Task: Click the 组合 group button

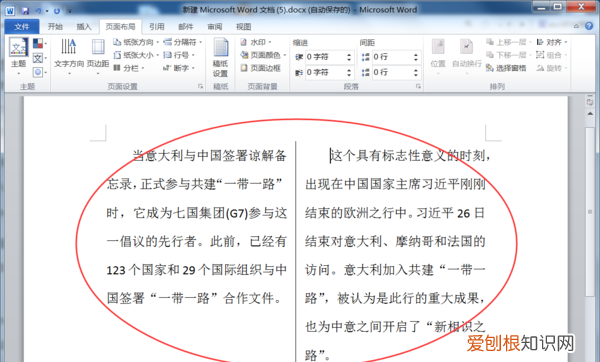Action: tap(550, 55)
